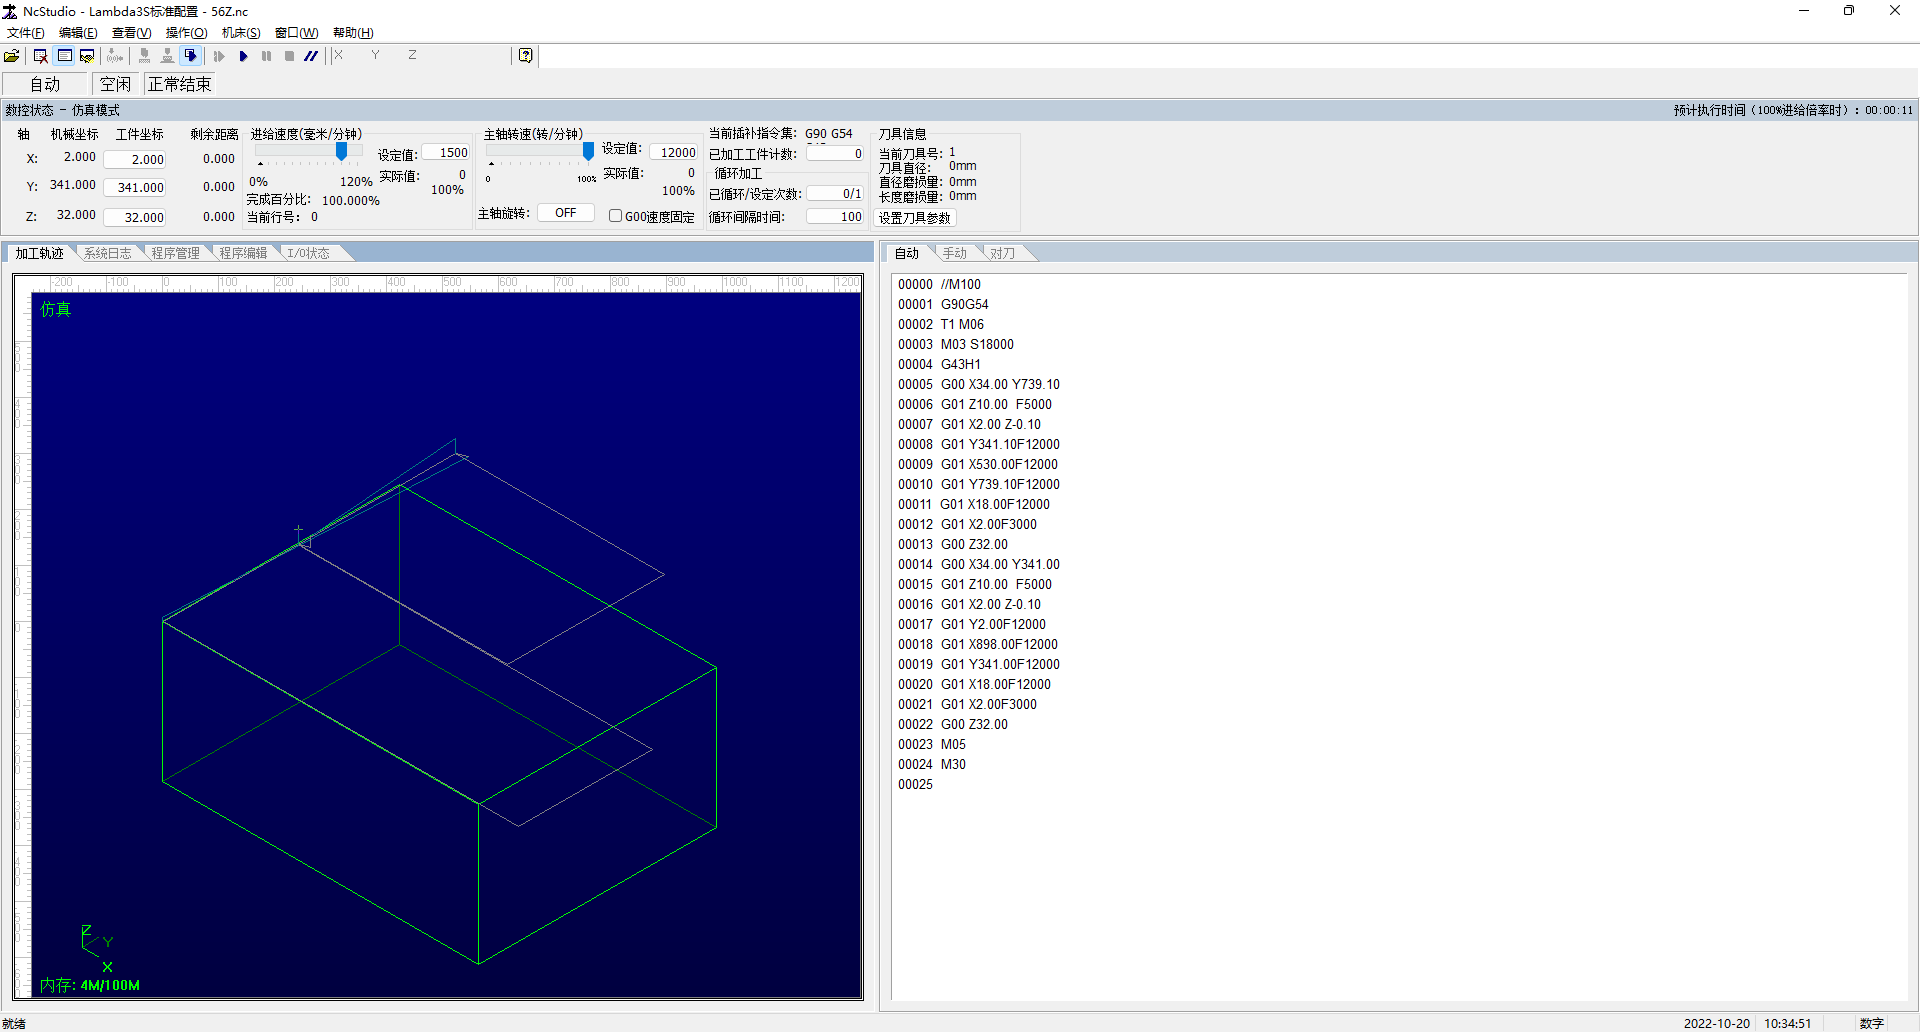Click the pause icon in the toolbar
1920x1032 pixels.
click(267, 56)
